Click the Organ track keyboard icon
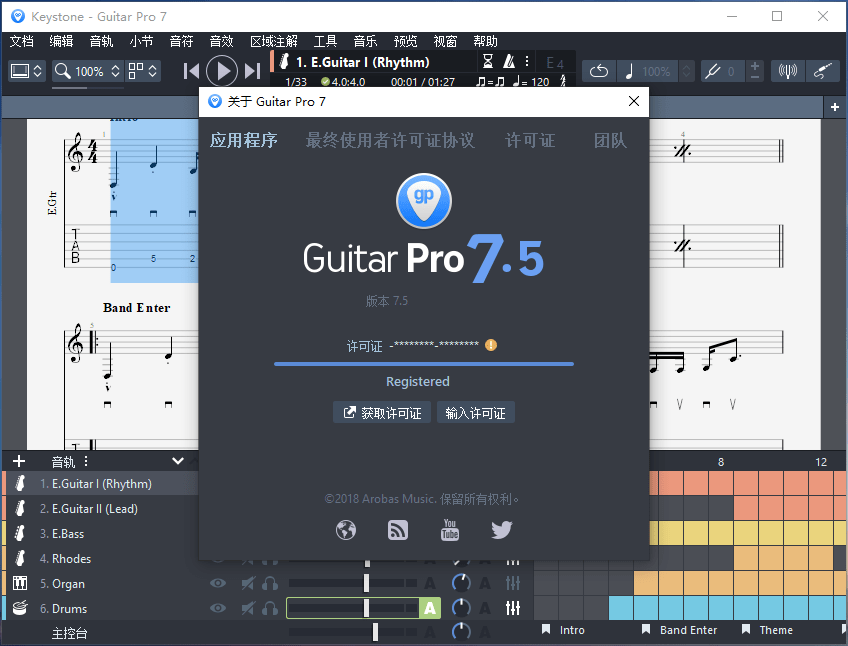Screen dimensions: 848x646 tap(19, 583)
